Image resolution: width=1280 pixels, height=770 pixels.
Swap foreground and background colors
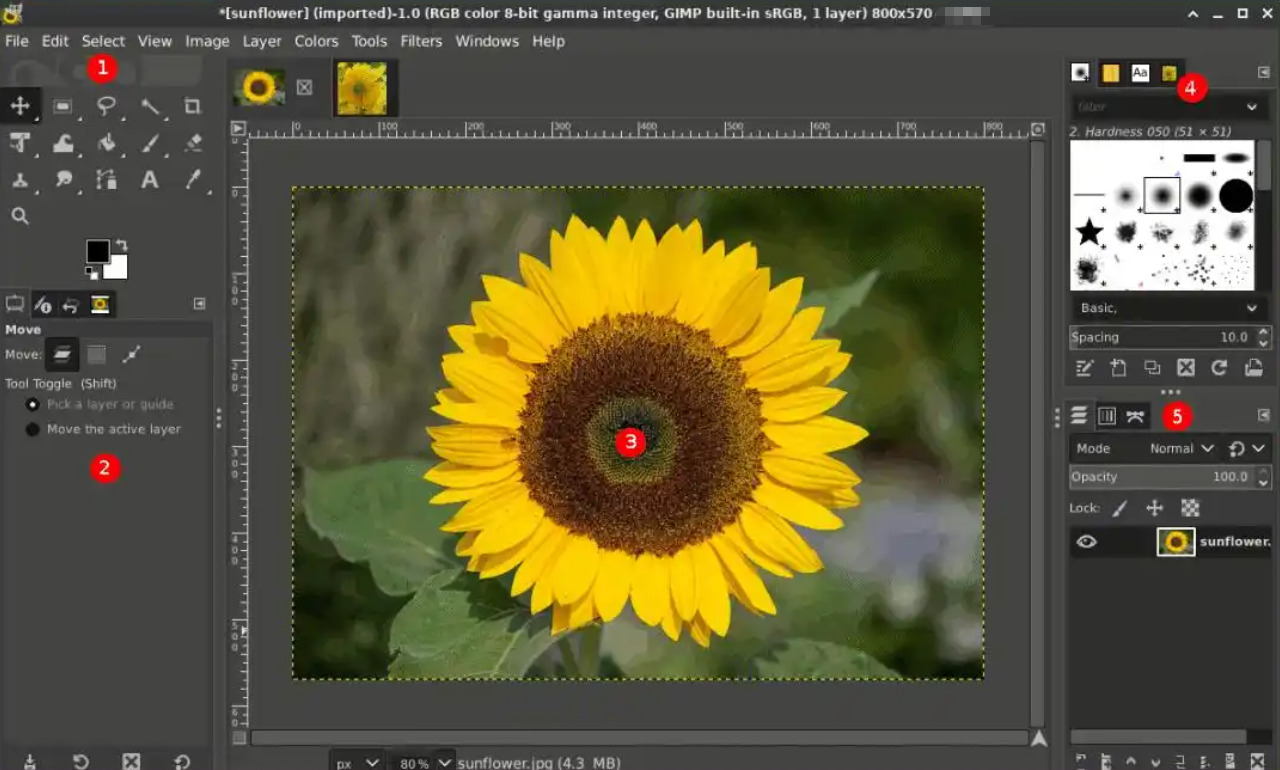point(121,245)
